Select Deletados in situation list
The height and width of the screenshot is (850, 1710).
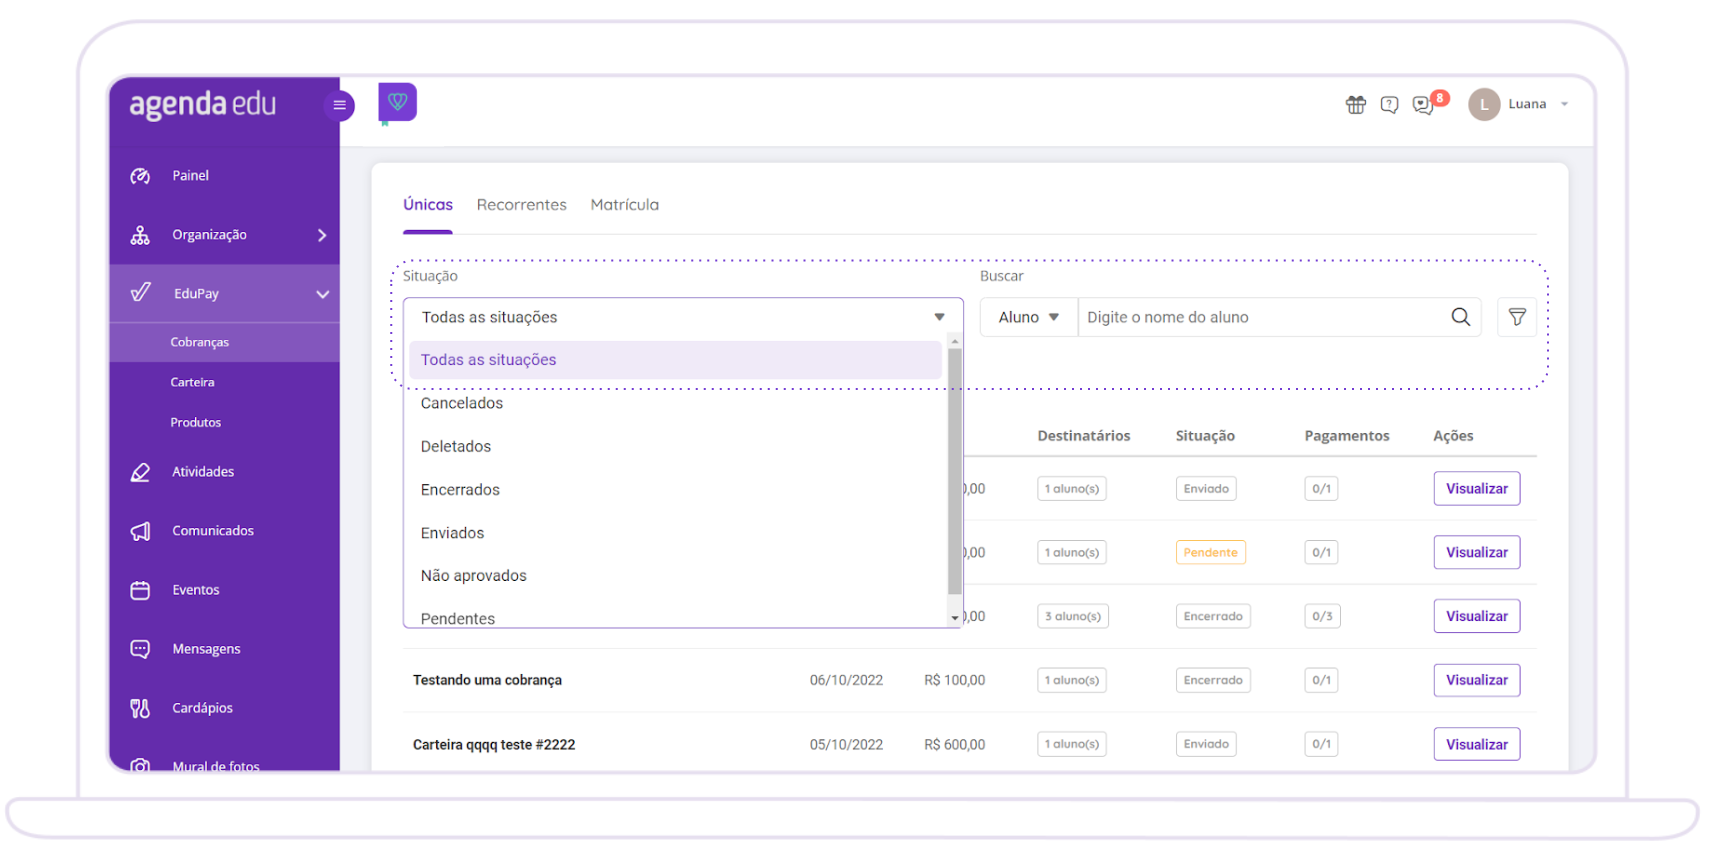[675, 447]
